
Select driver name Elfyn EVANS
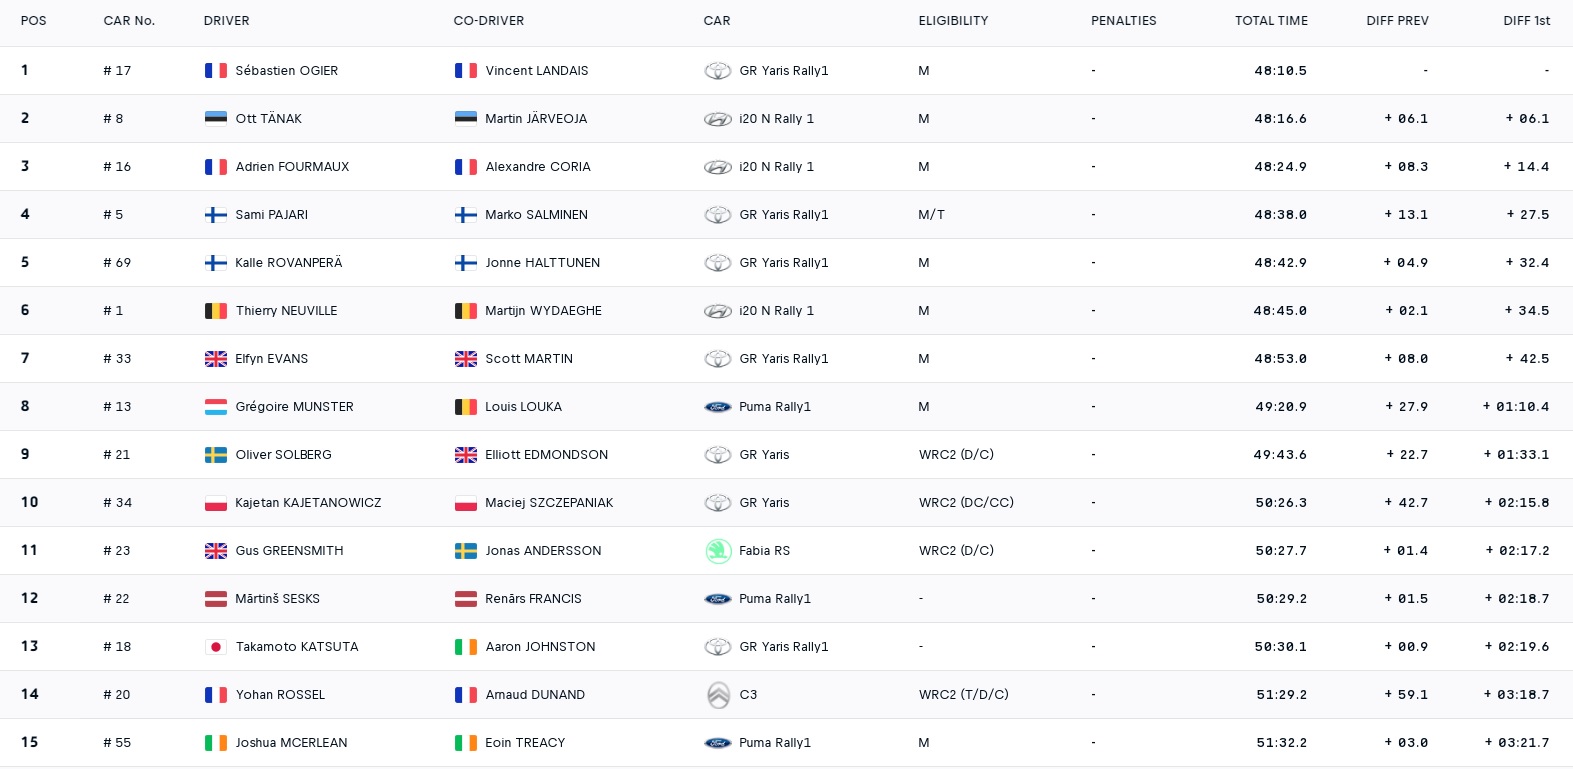tap(271, 359)
